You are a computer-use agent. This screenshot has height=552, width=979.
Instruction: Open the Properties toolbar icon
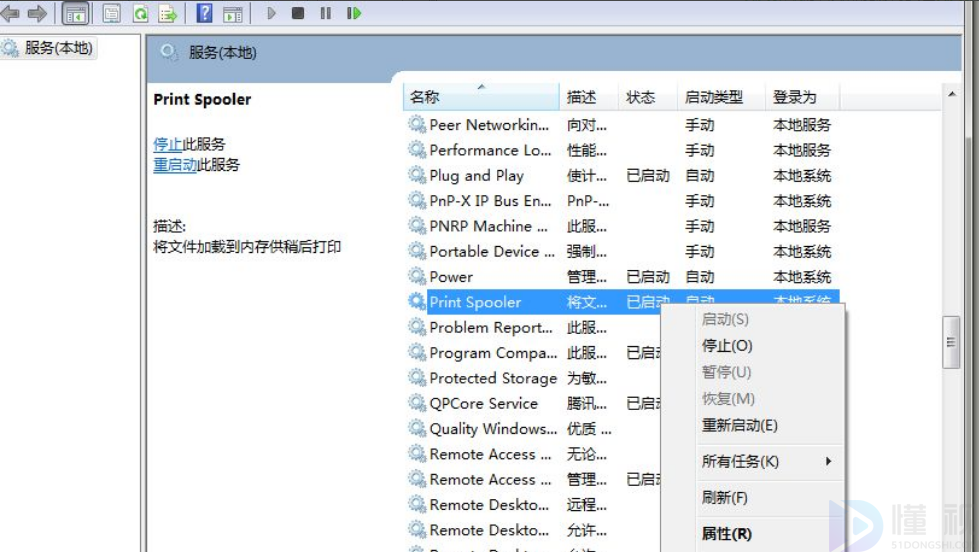[112, 13]
